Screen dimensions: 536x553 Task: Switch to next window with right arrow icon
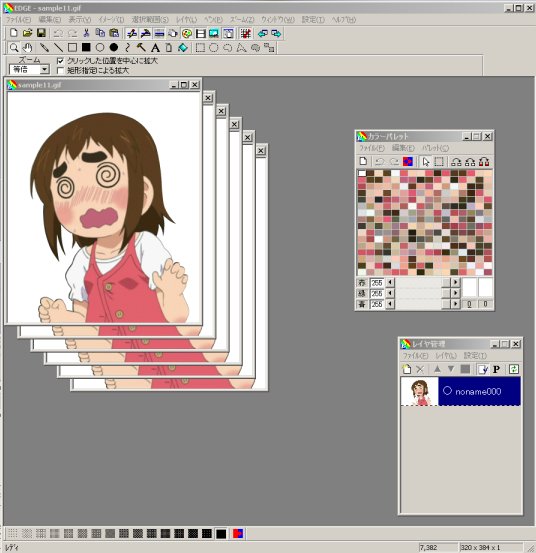[x=276, y=34]
